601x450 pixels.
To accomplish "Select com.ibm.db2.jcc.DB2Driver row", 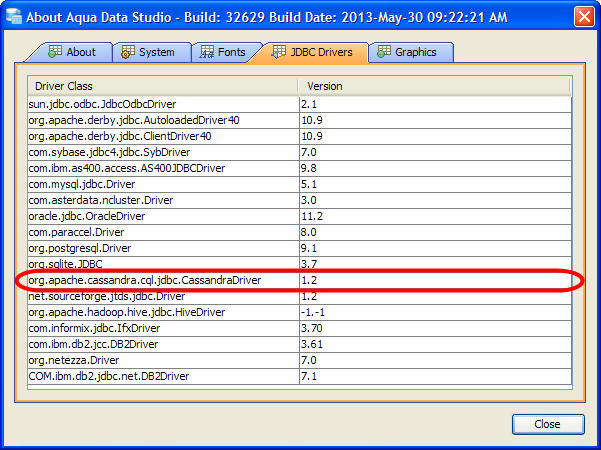I will (300, 344).
